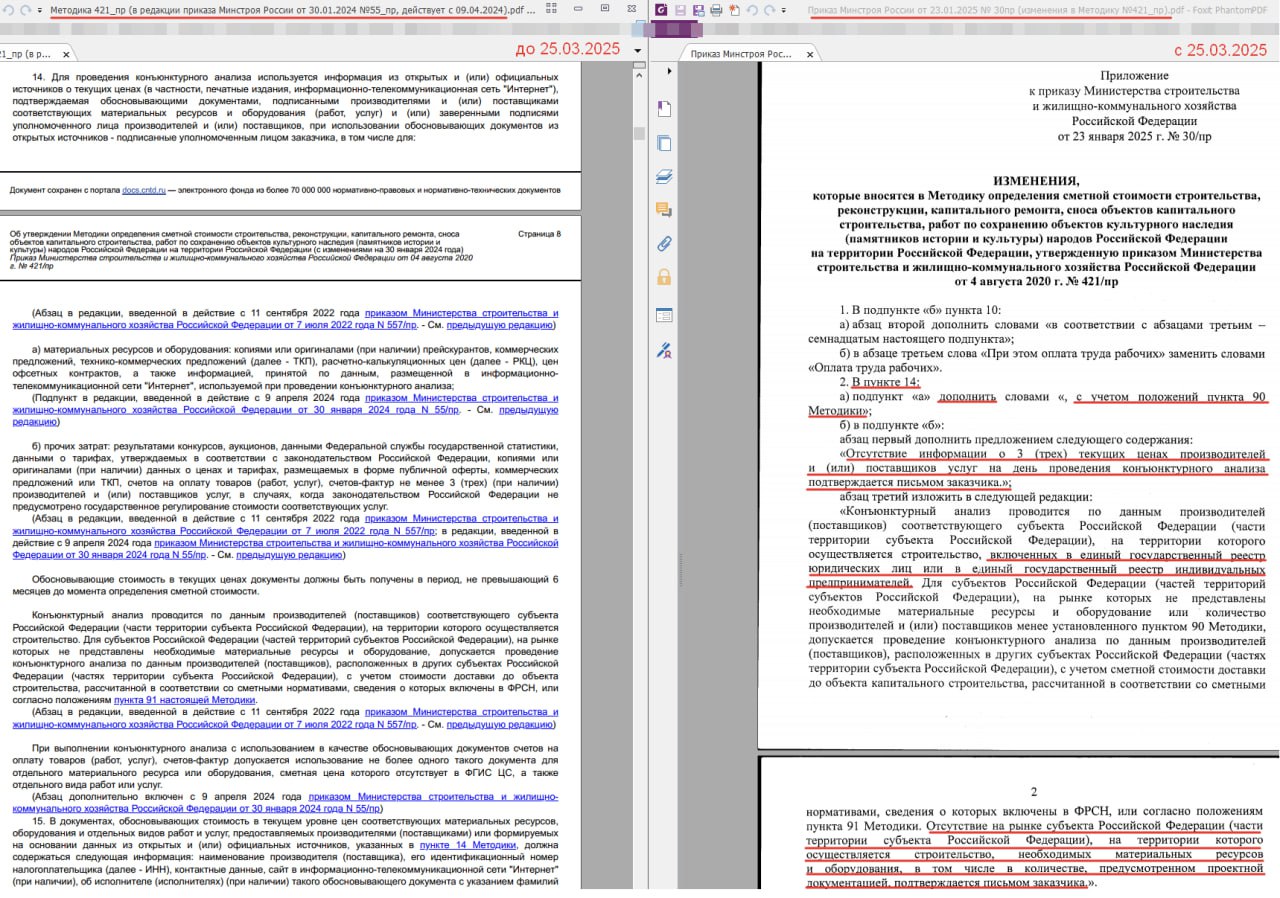Open the tab list dropdown arrow in left window
Screen dimensions: 1280x898
pos(638,50)
